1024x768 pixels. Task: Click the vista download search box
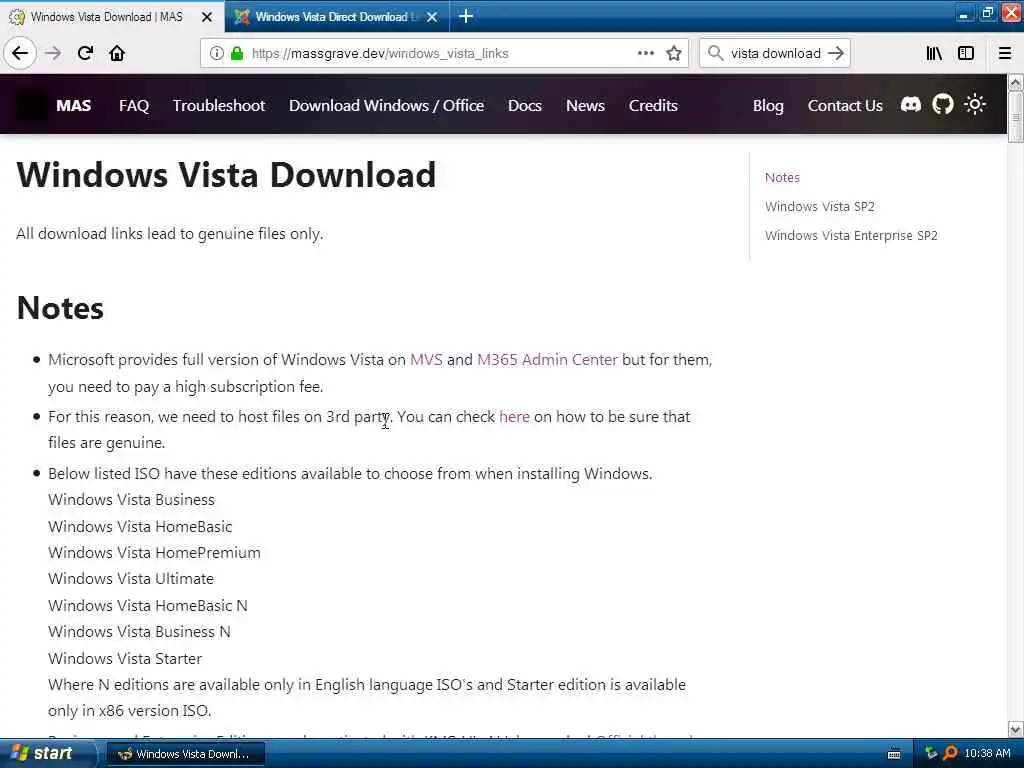click(775, 53)
